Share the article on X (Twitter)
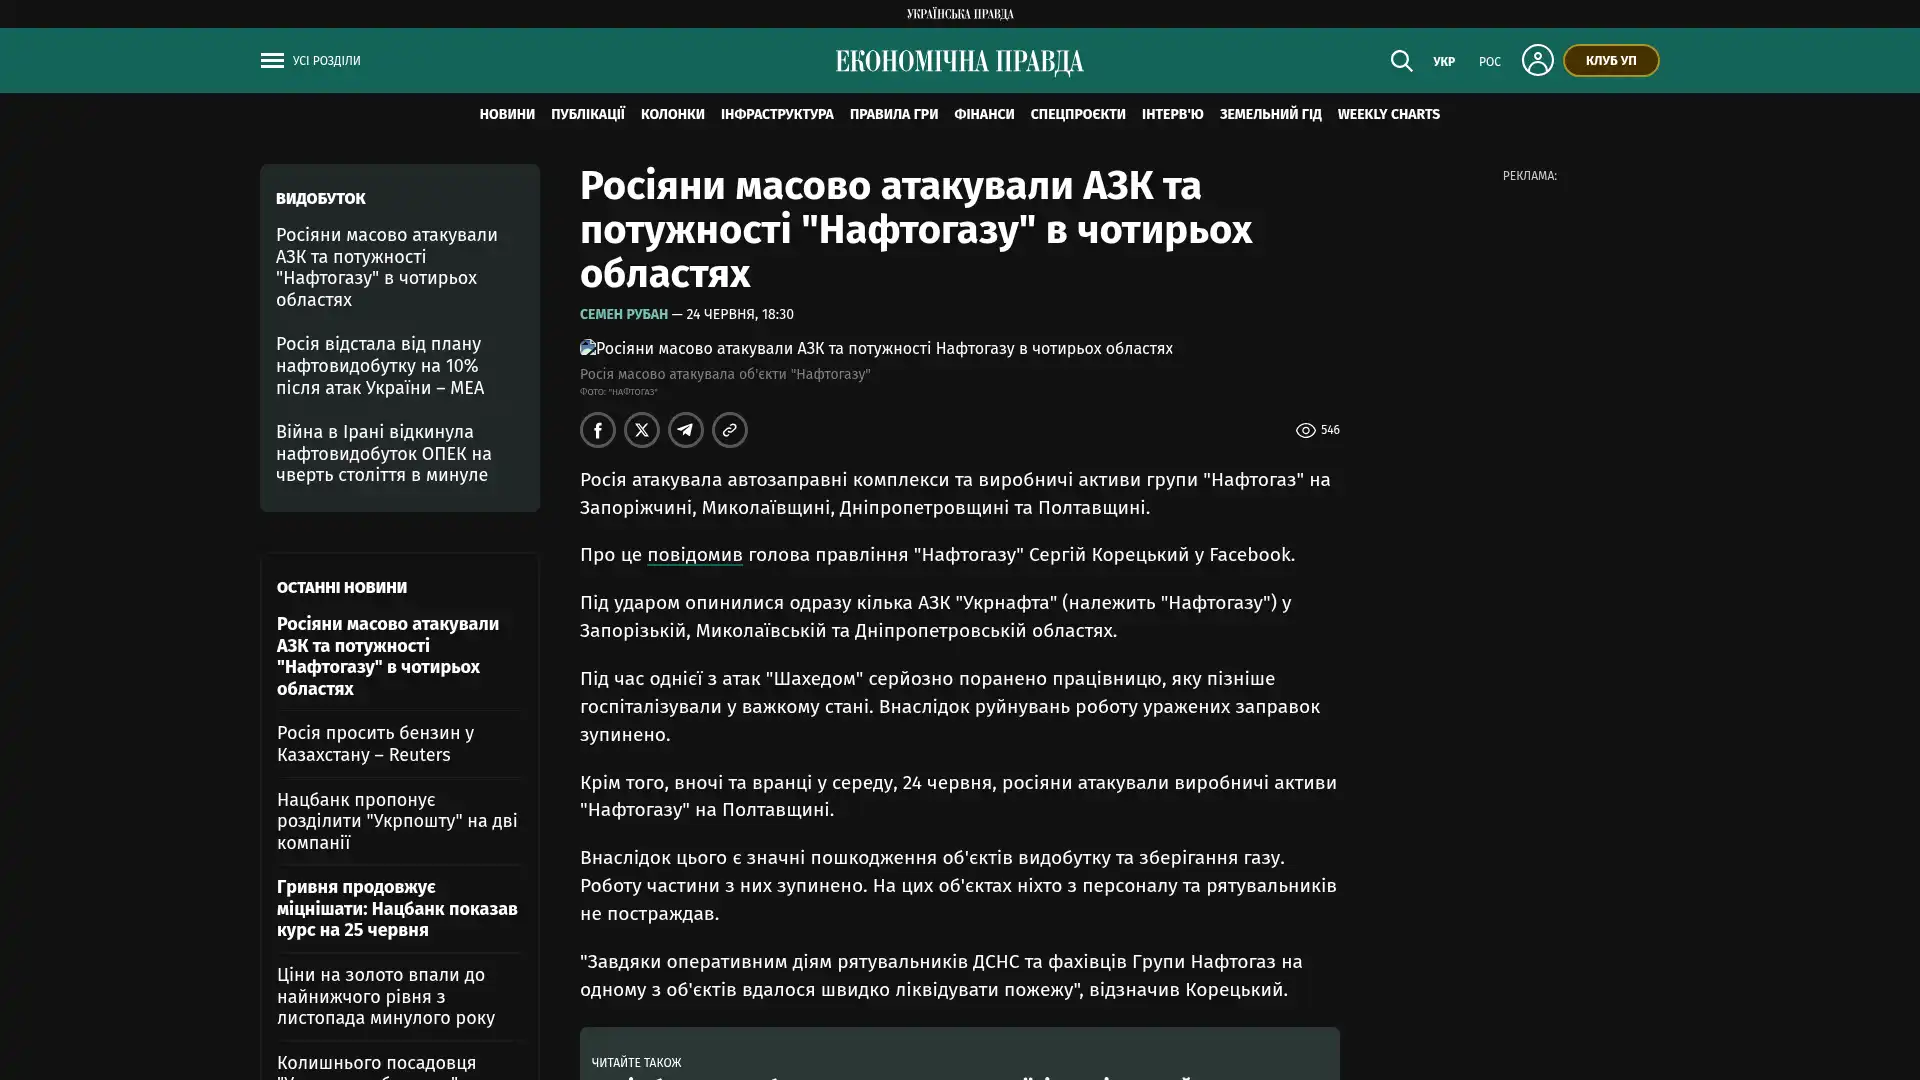The width and height of the screenshot is (1920, 1080). [x=642, y=430]
